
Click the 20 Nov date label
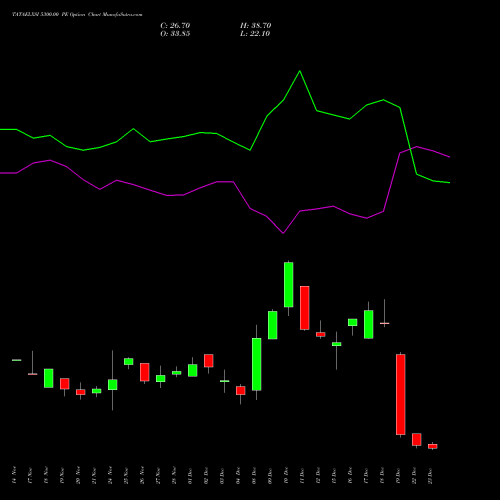coord(78,475)
